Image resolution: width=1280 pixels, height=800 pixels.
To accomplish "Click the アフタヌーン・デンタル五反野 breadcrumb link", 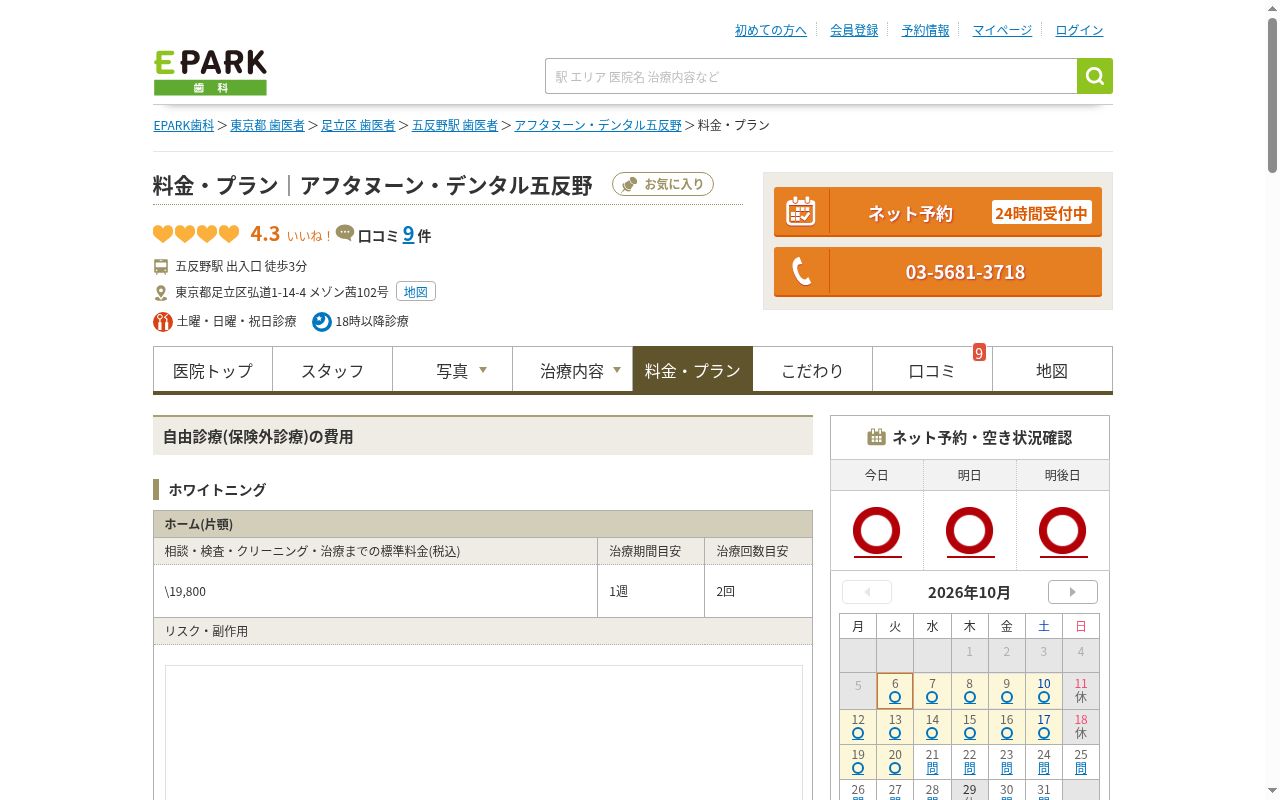I will (598, 125).
